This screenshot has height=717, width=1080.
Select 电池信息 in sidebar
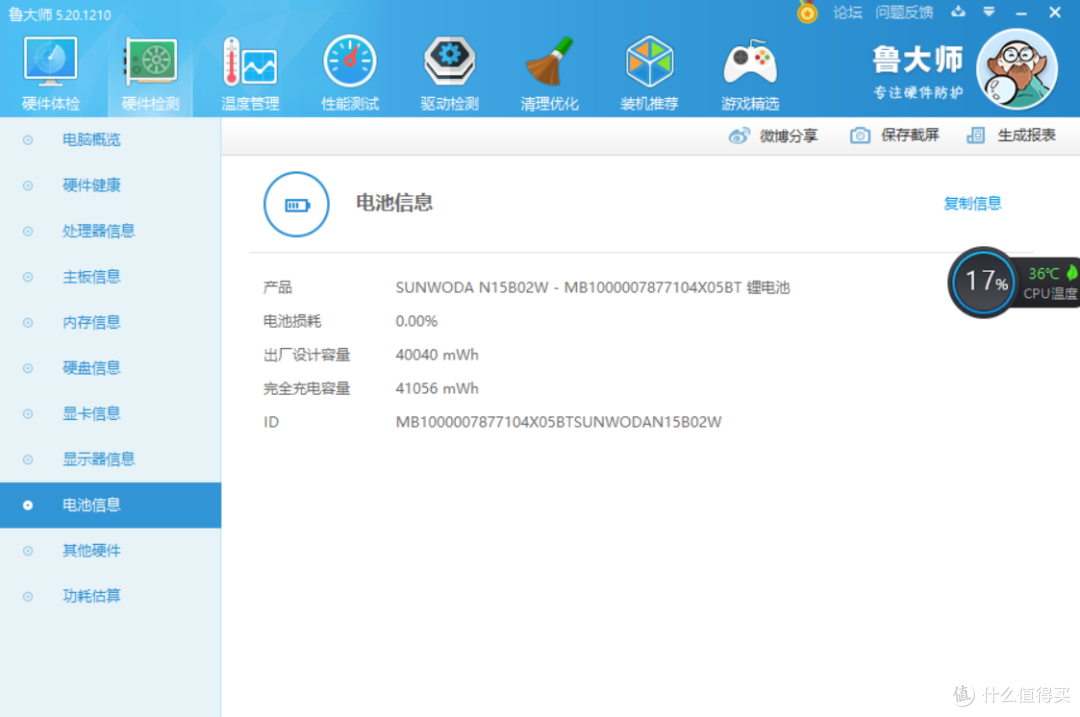tap(110, 505)
